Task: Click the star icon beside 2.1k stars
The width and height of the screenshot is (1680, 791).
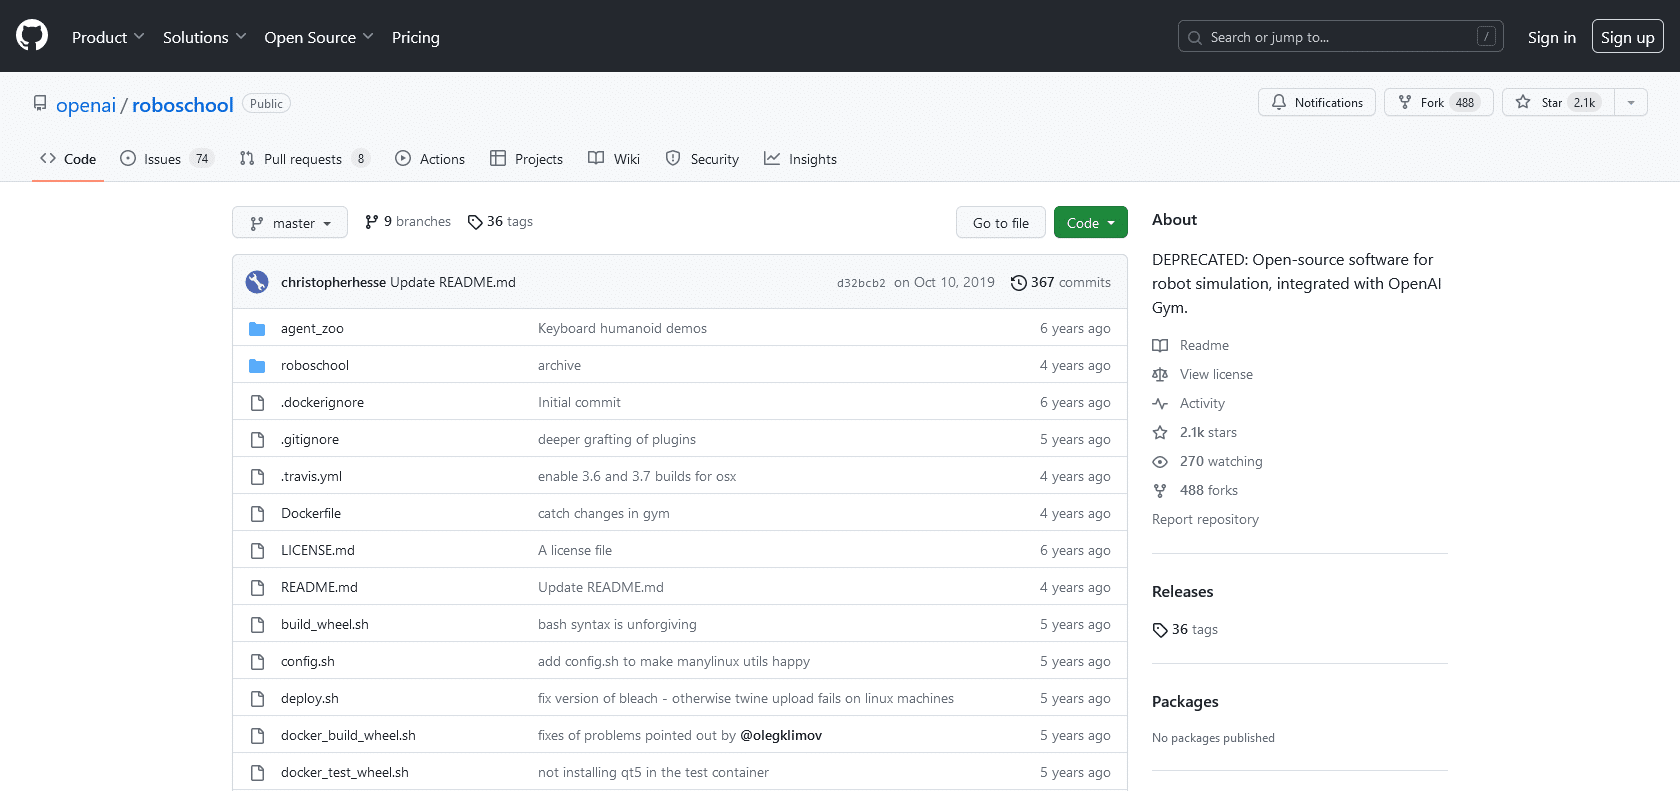Action: (x=1160, y=433)
